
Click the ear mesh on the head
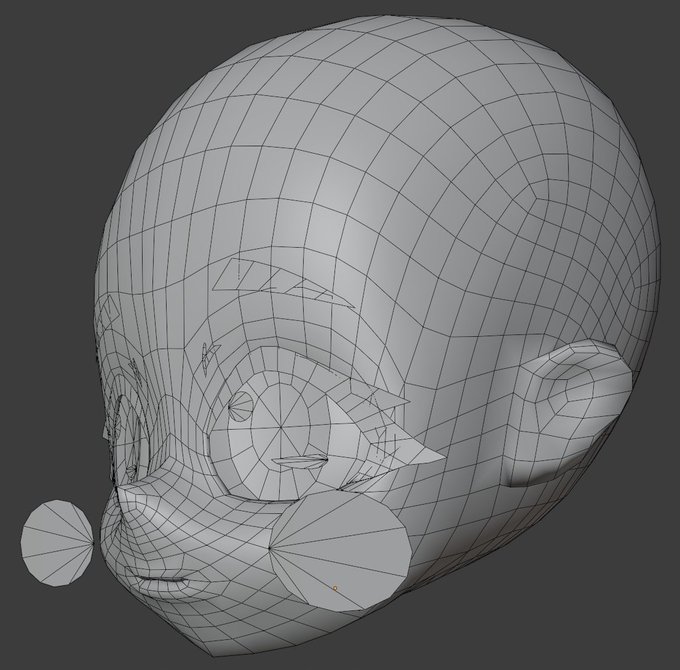tap(568, 412)
